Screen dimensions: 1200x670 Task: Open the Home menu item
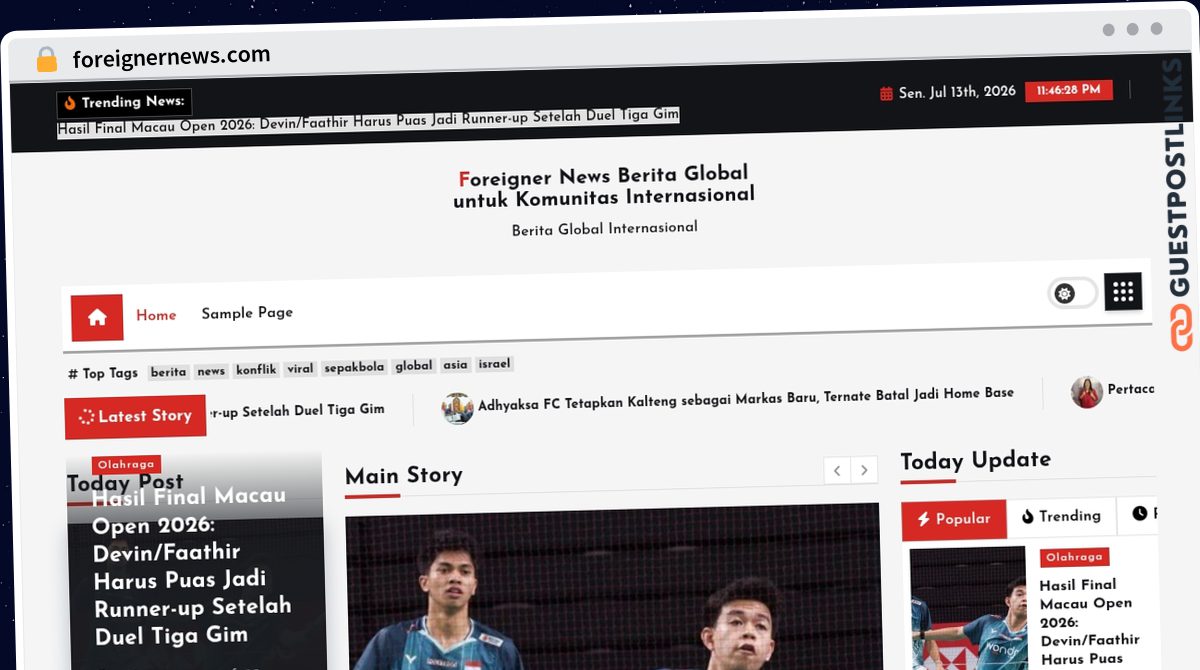click(156, 315)
